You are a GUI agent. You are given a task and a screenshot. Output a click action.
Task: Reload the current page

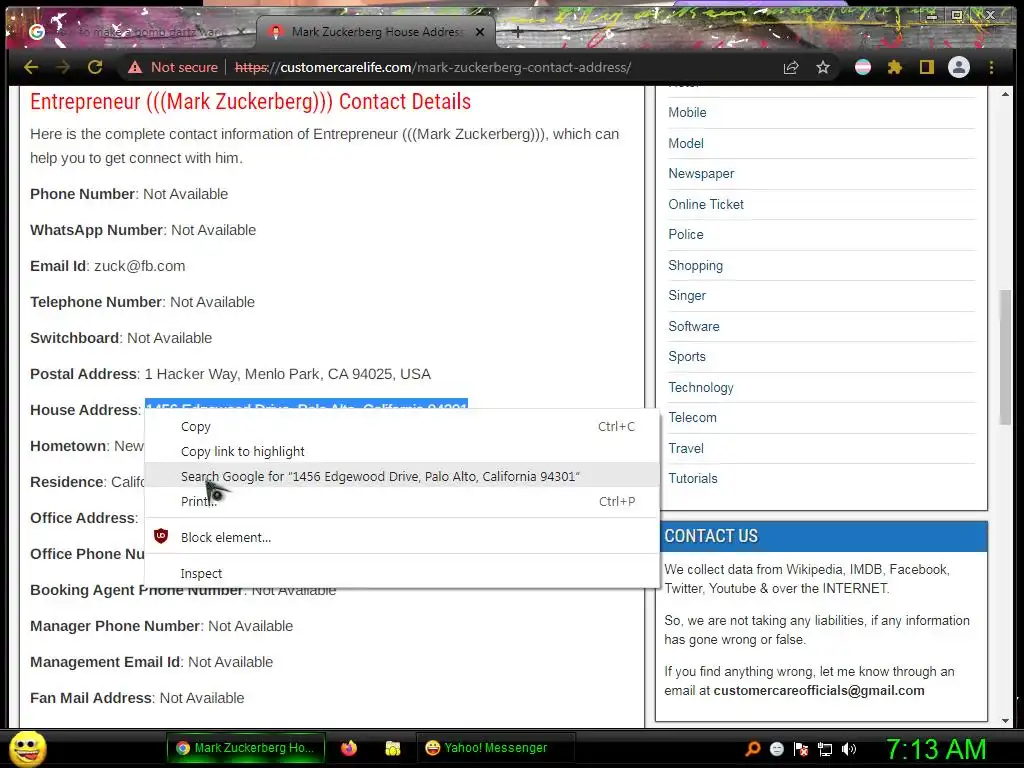click(95, 67)
